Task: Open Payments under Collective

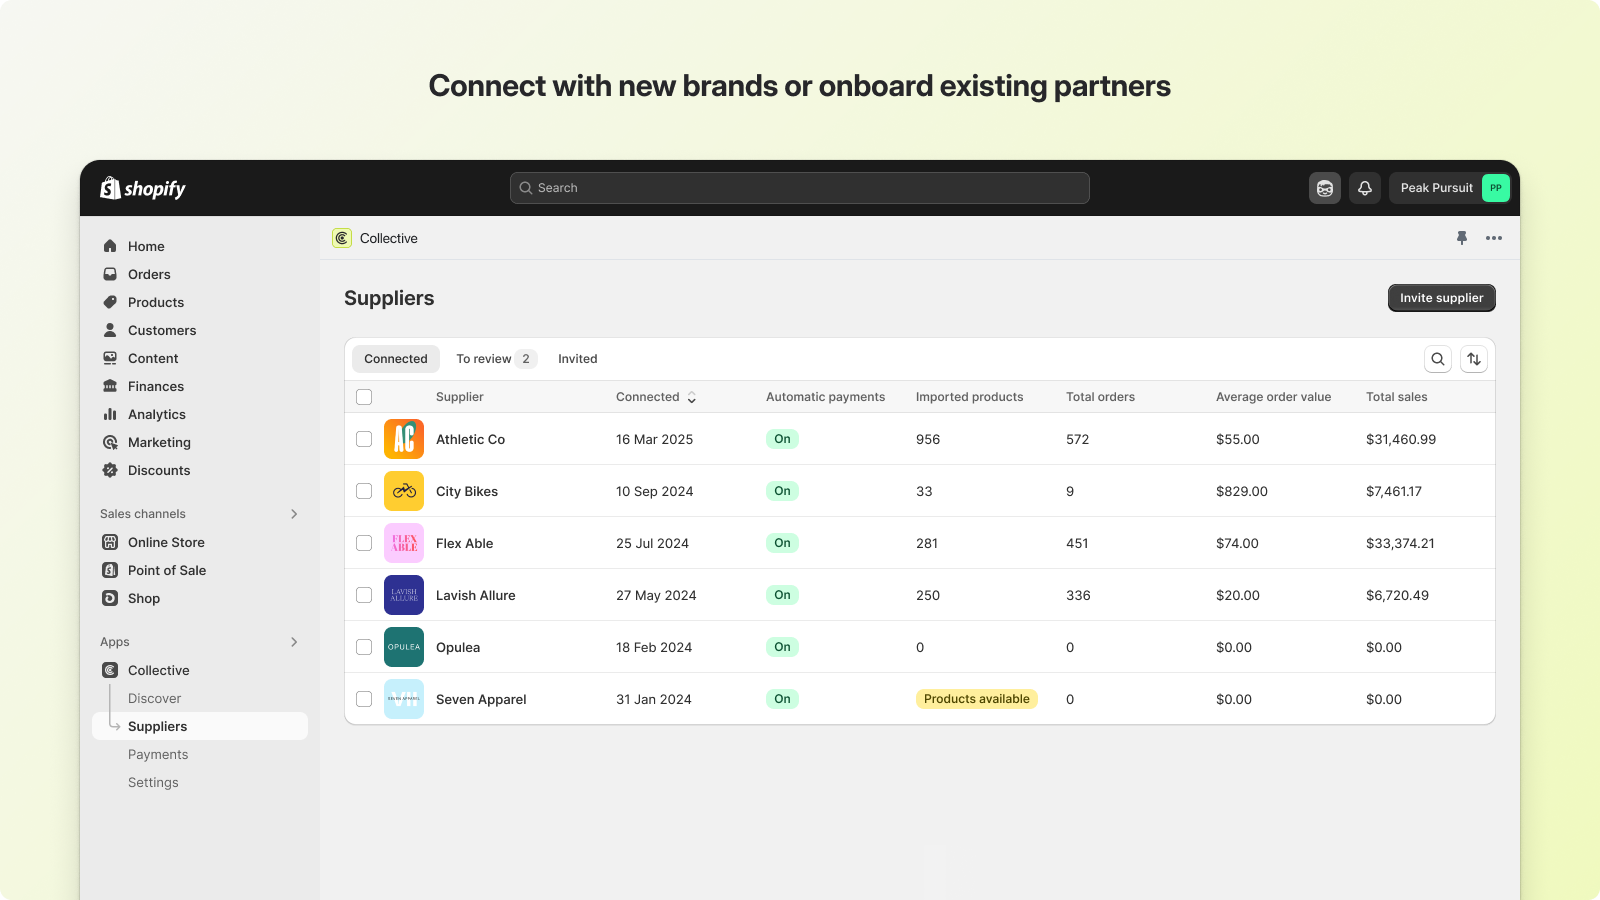Action: (158, 754)
